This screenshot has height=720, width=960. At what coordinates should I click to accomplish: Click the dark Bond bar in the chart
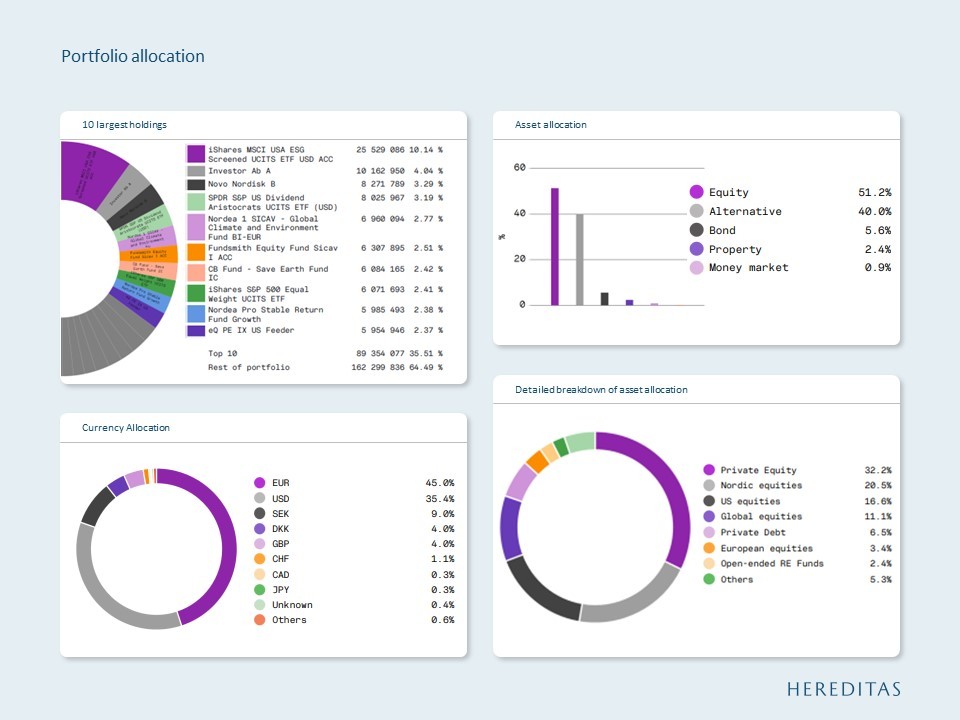pyautogui.click(x=604, y=299)
